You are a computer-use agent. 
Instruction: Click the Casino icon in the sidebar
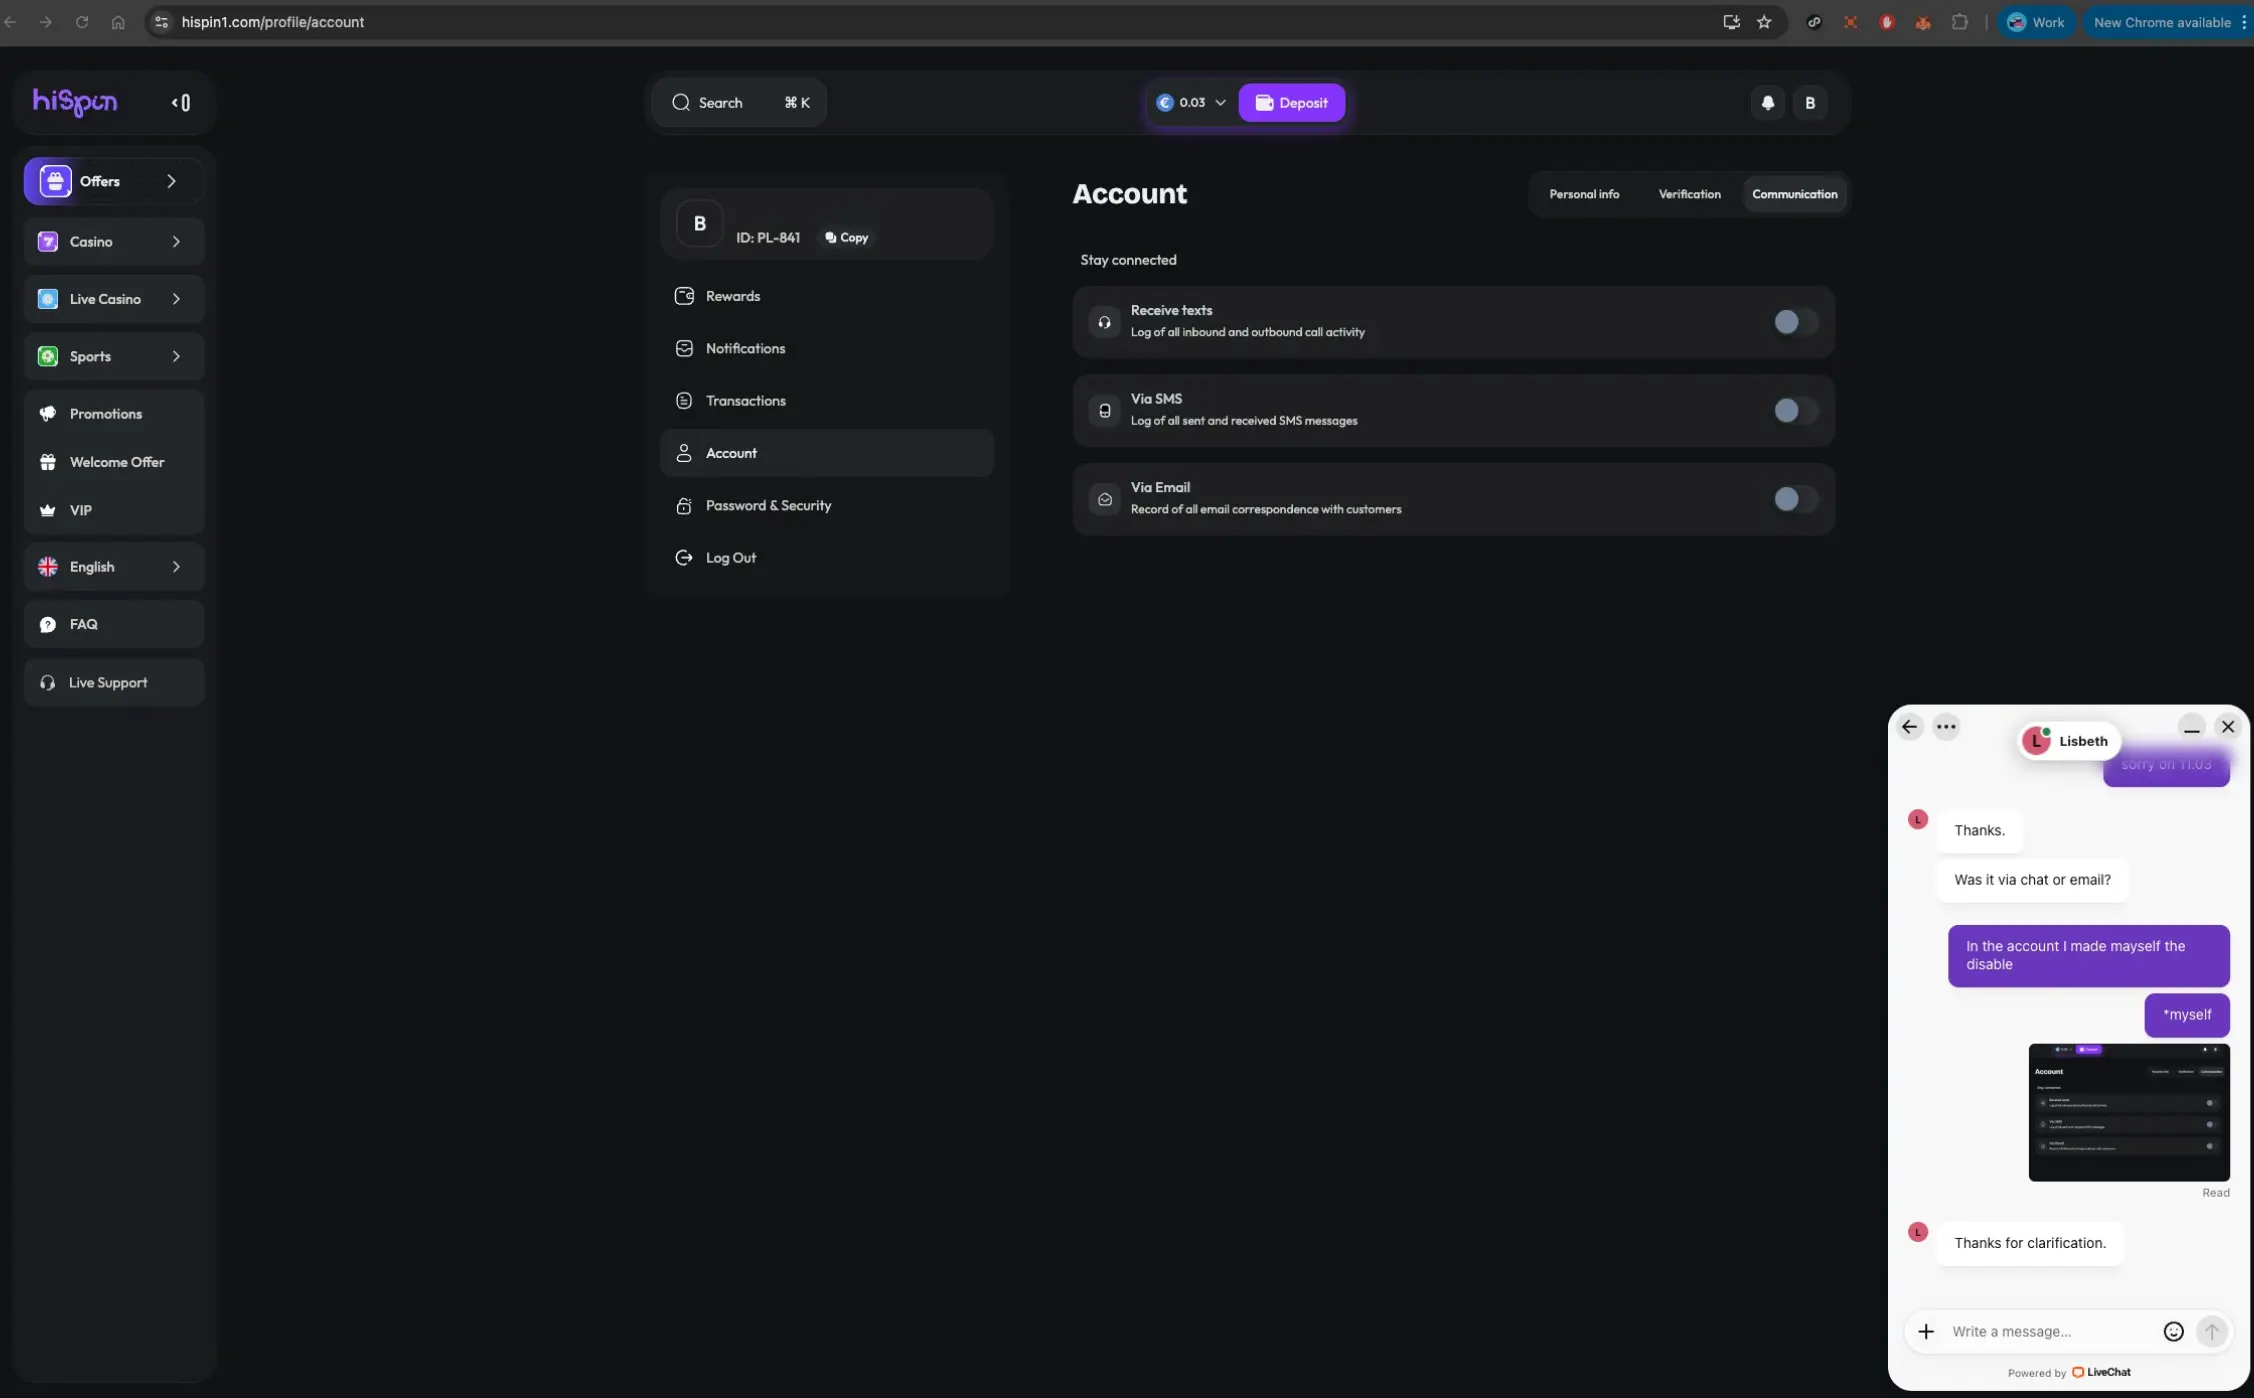[48, 242]
